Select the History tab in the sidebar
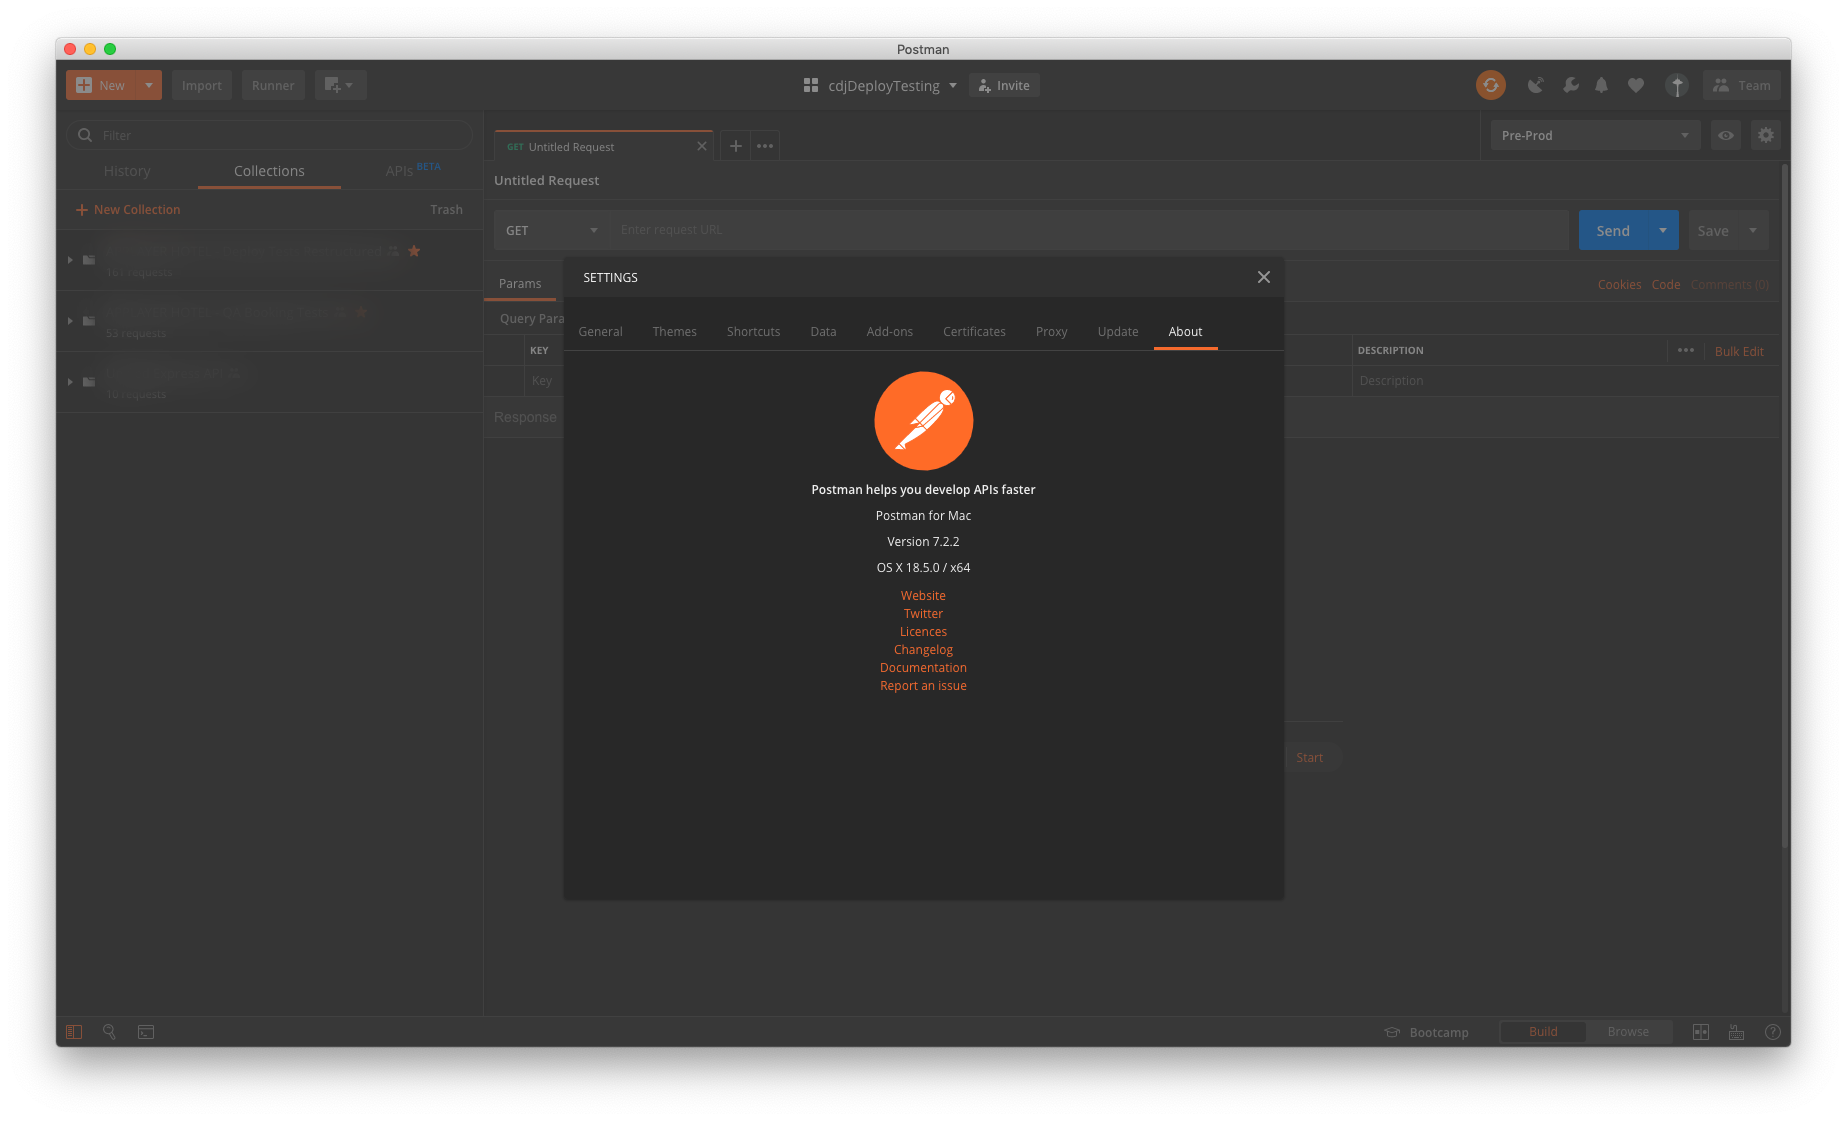 tap(127, 171)
